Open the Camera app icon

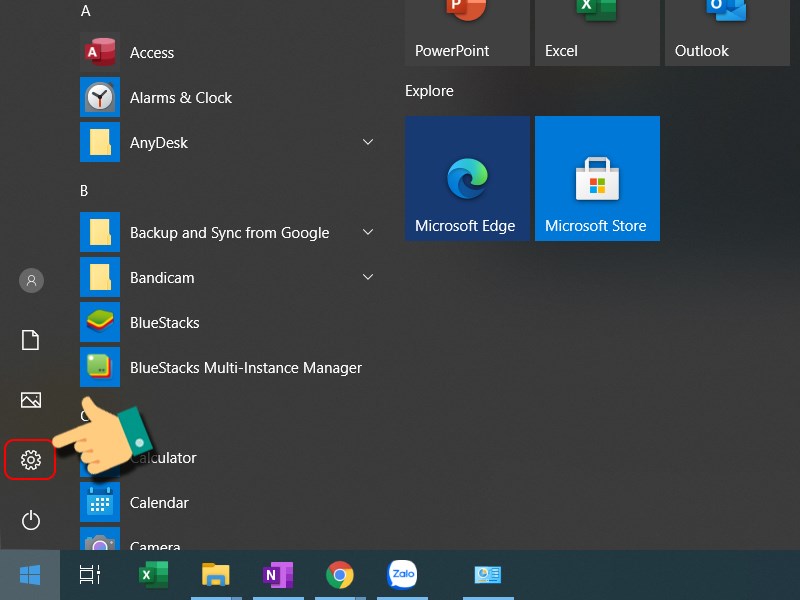pyautogui.click(x=100, y=539)
